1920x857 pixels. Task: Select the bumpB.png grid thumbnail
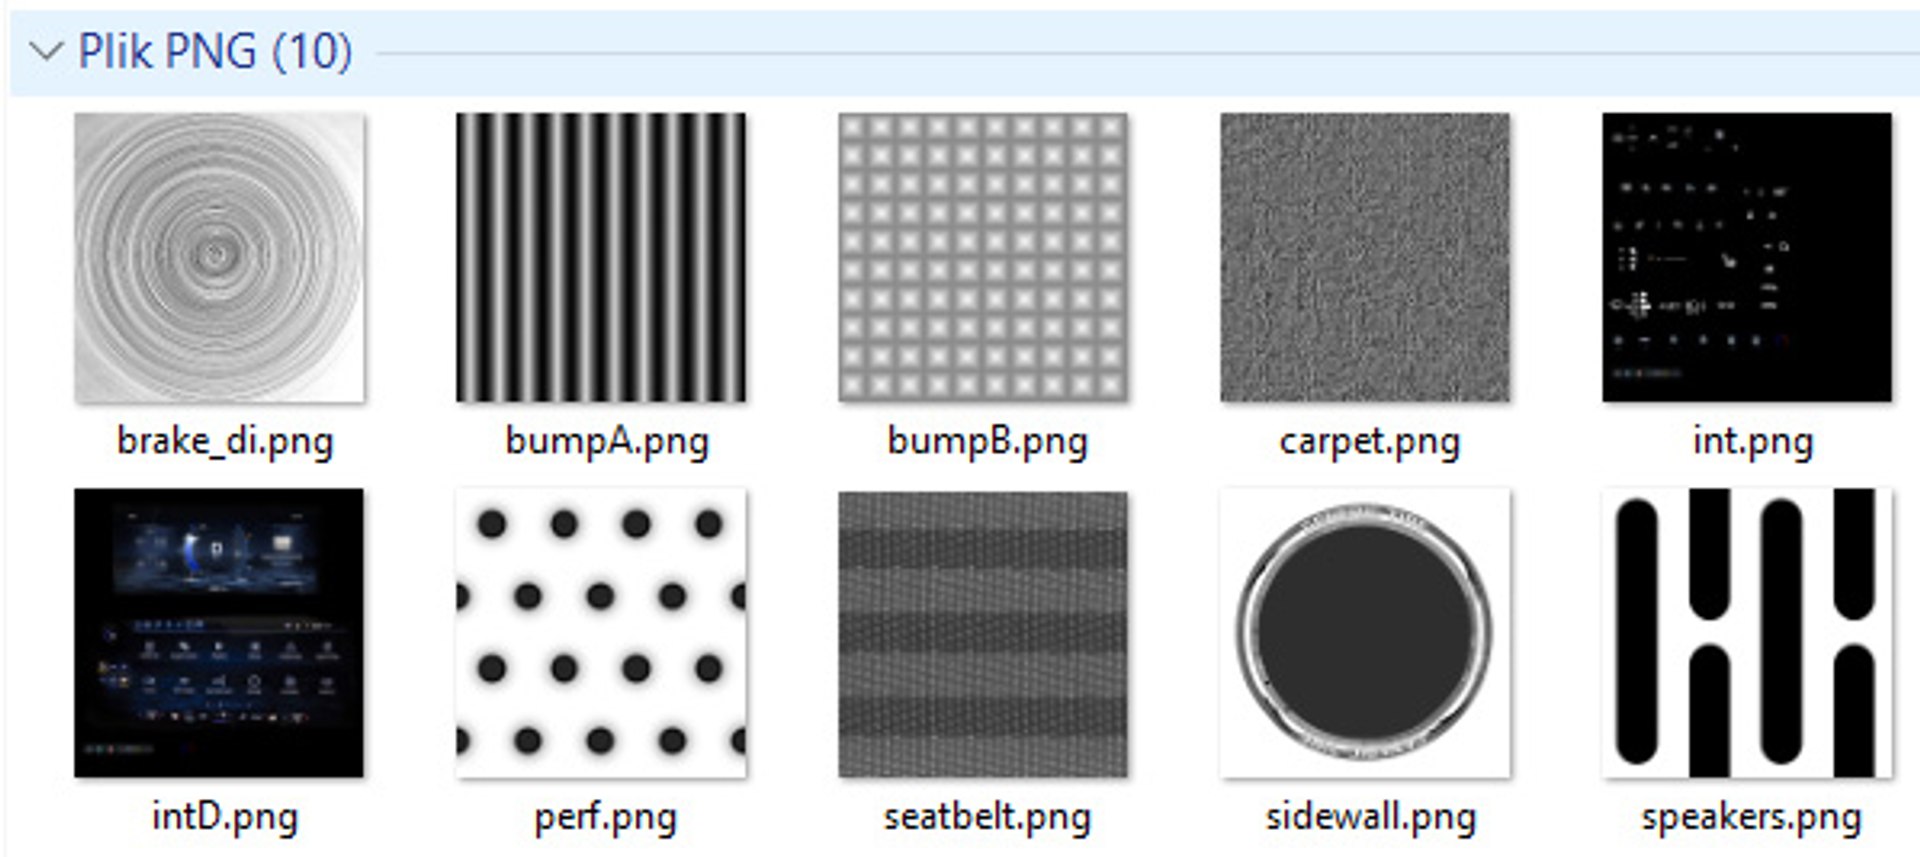(983, 257)
